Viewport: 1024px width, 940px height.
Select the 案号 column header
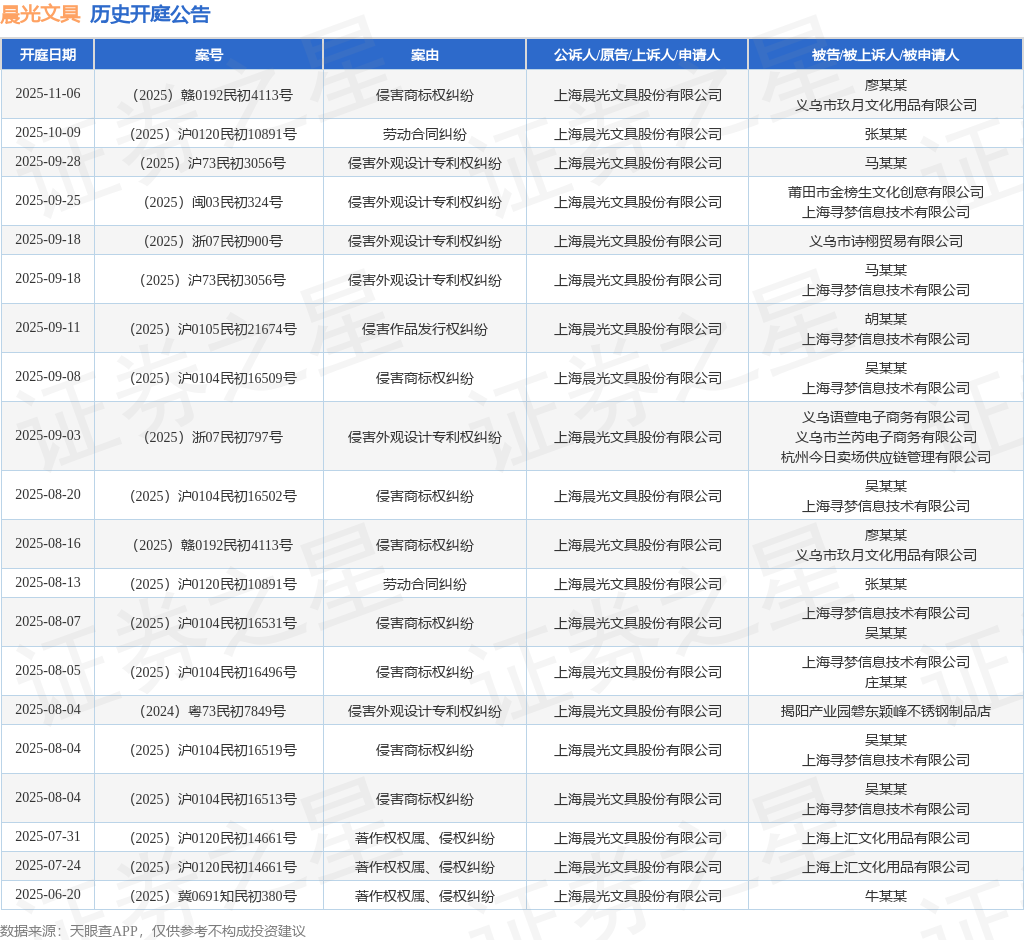tap(209, 55)
